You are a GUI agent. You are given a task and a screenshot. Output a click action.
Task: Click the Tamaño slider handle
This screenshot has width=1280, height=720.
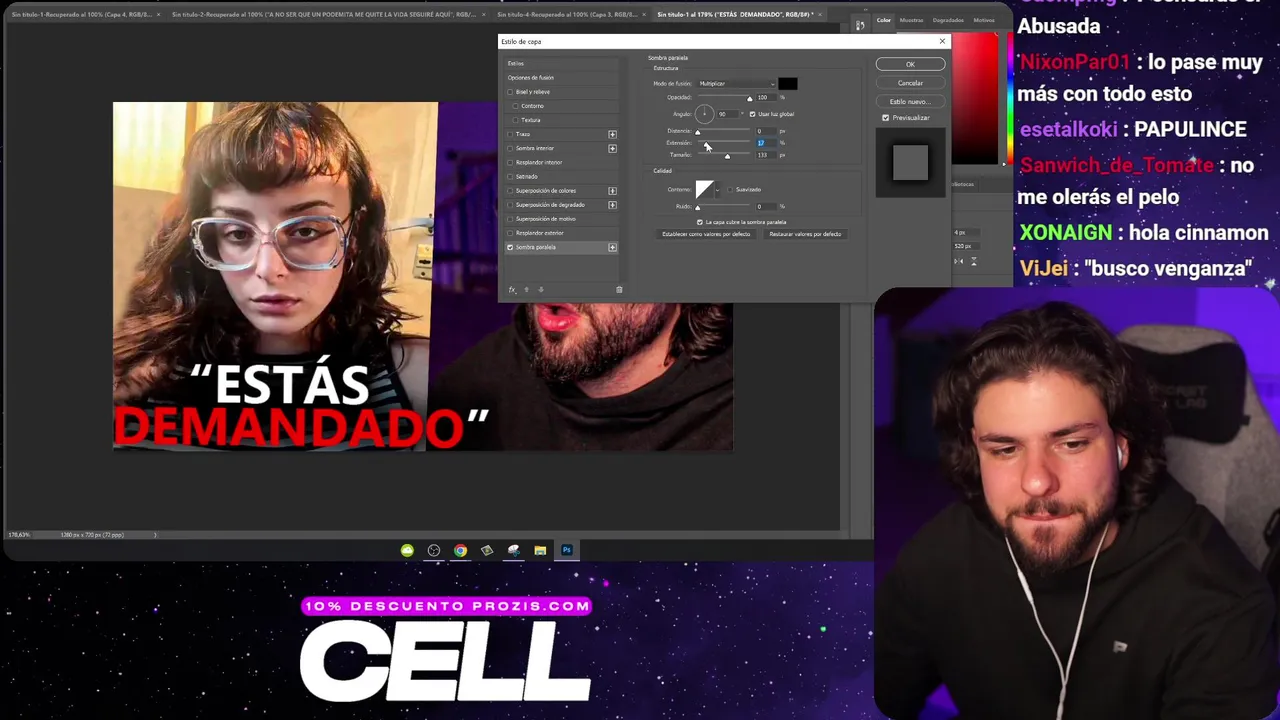point(727,157)
